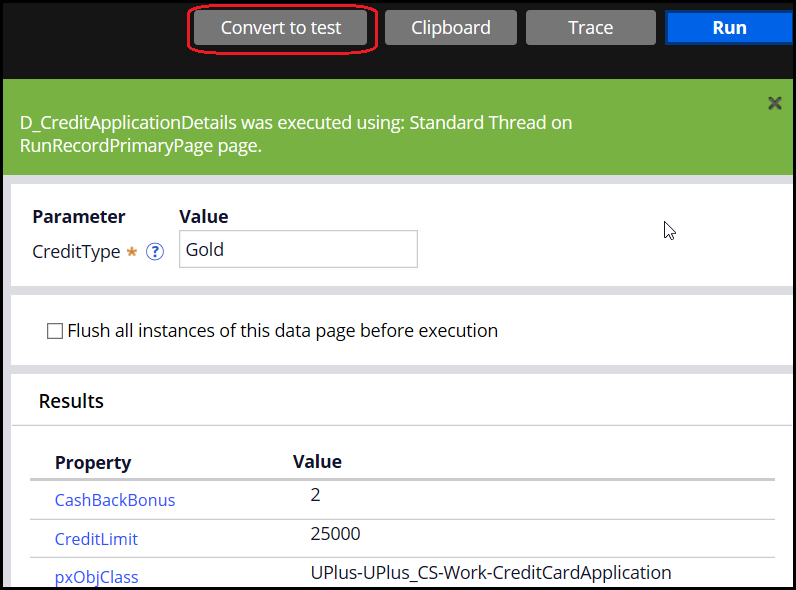
Task: Select the CashBackBonus value 2
Action: pyautogui.click(x=315, y=495)
